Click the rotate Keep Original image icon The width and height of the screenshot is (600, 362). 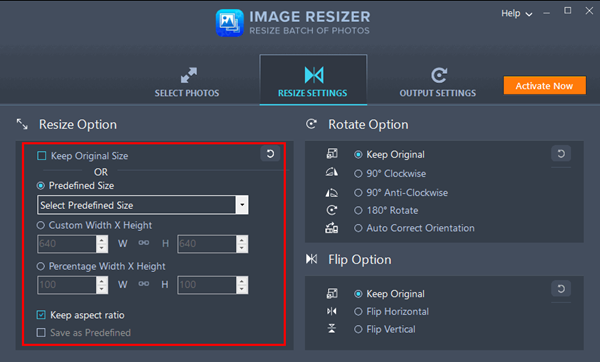tap(332, 154)
